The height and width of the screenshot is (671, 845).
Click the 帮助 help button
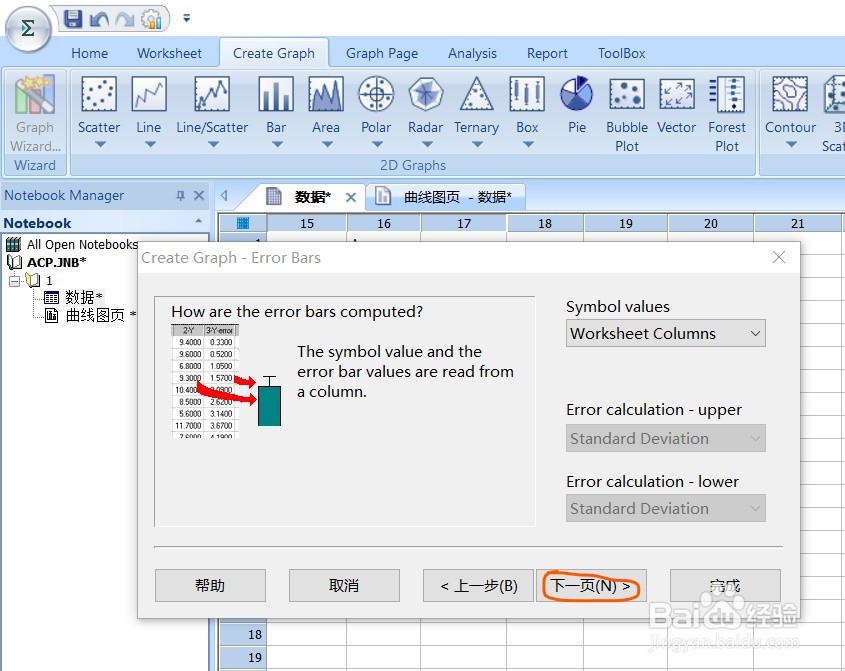[210, 585]
